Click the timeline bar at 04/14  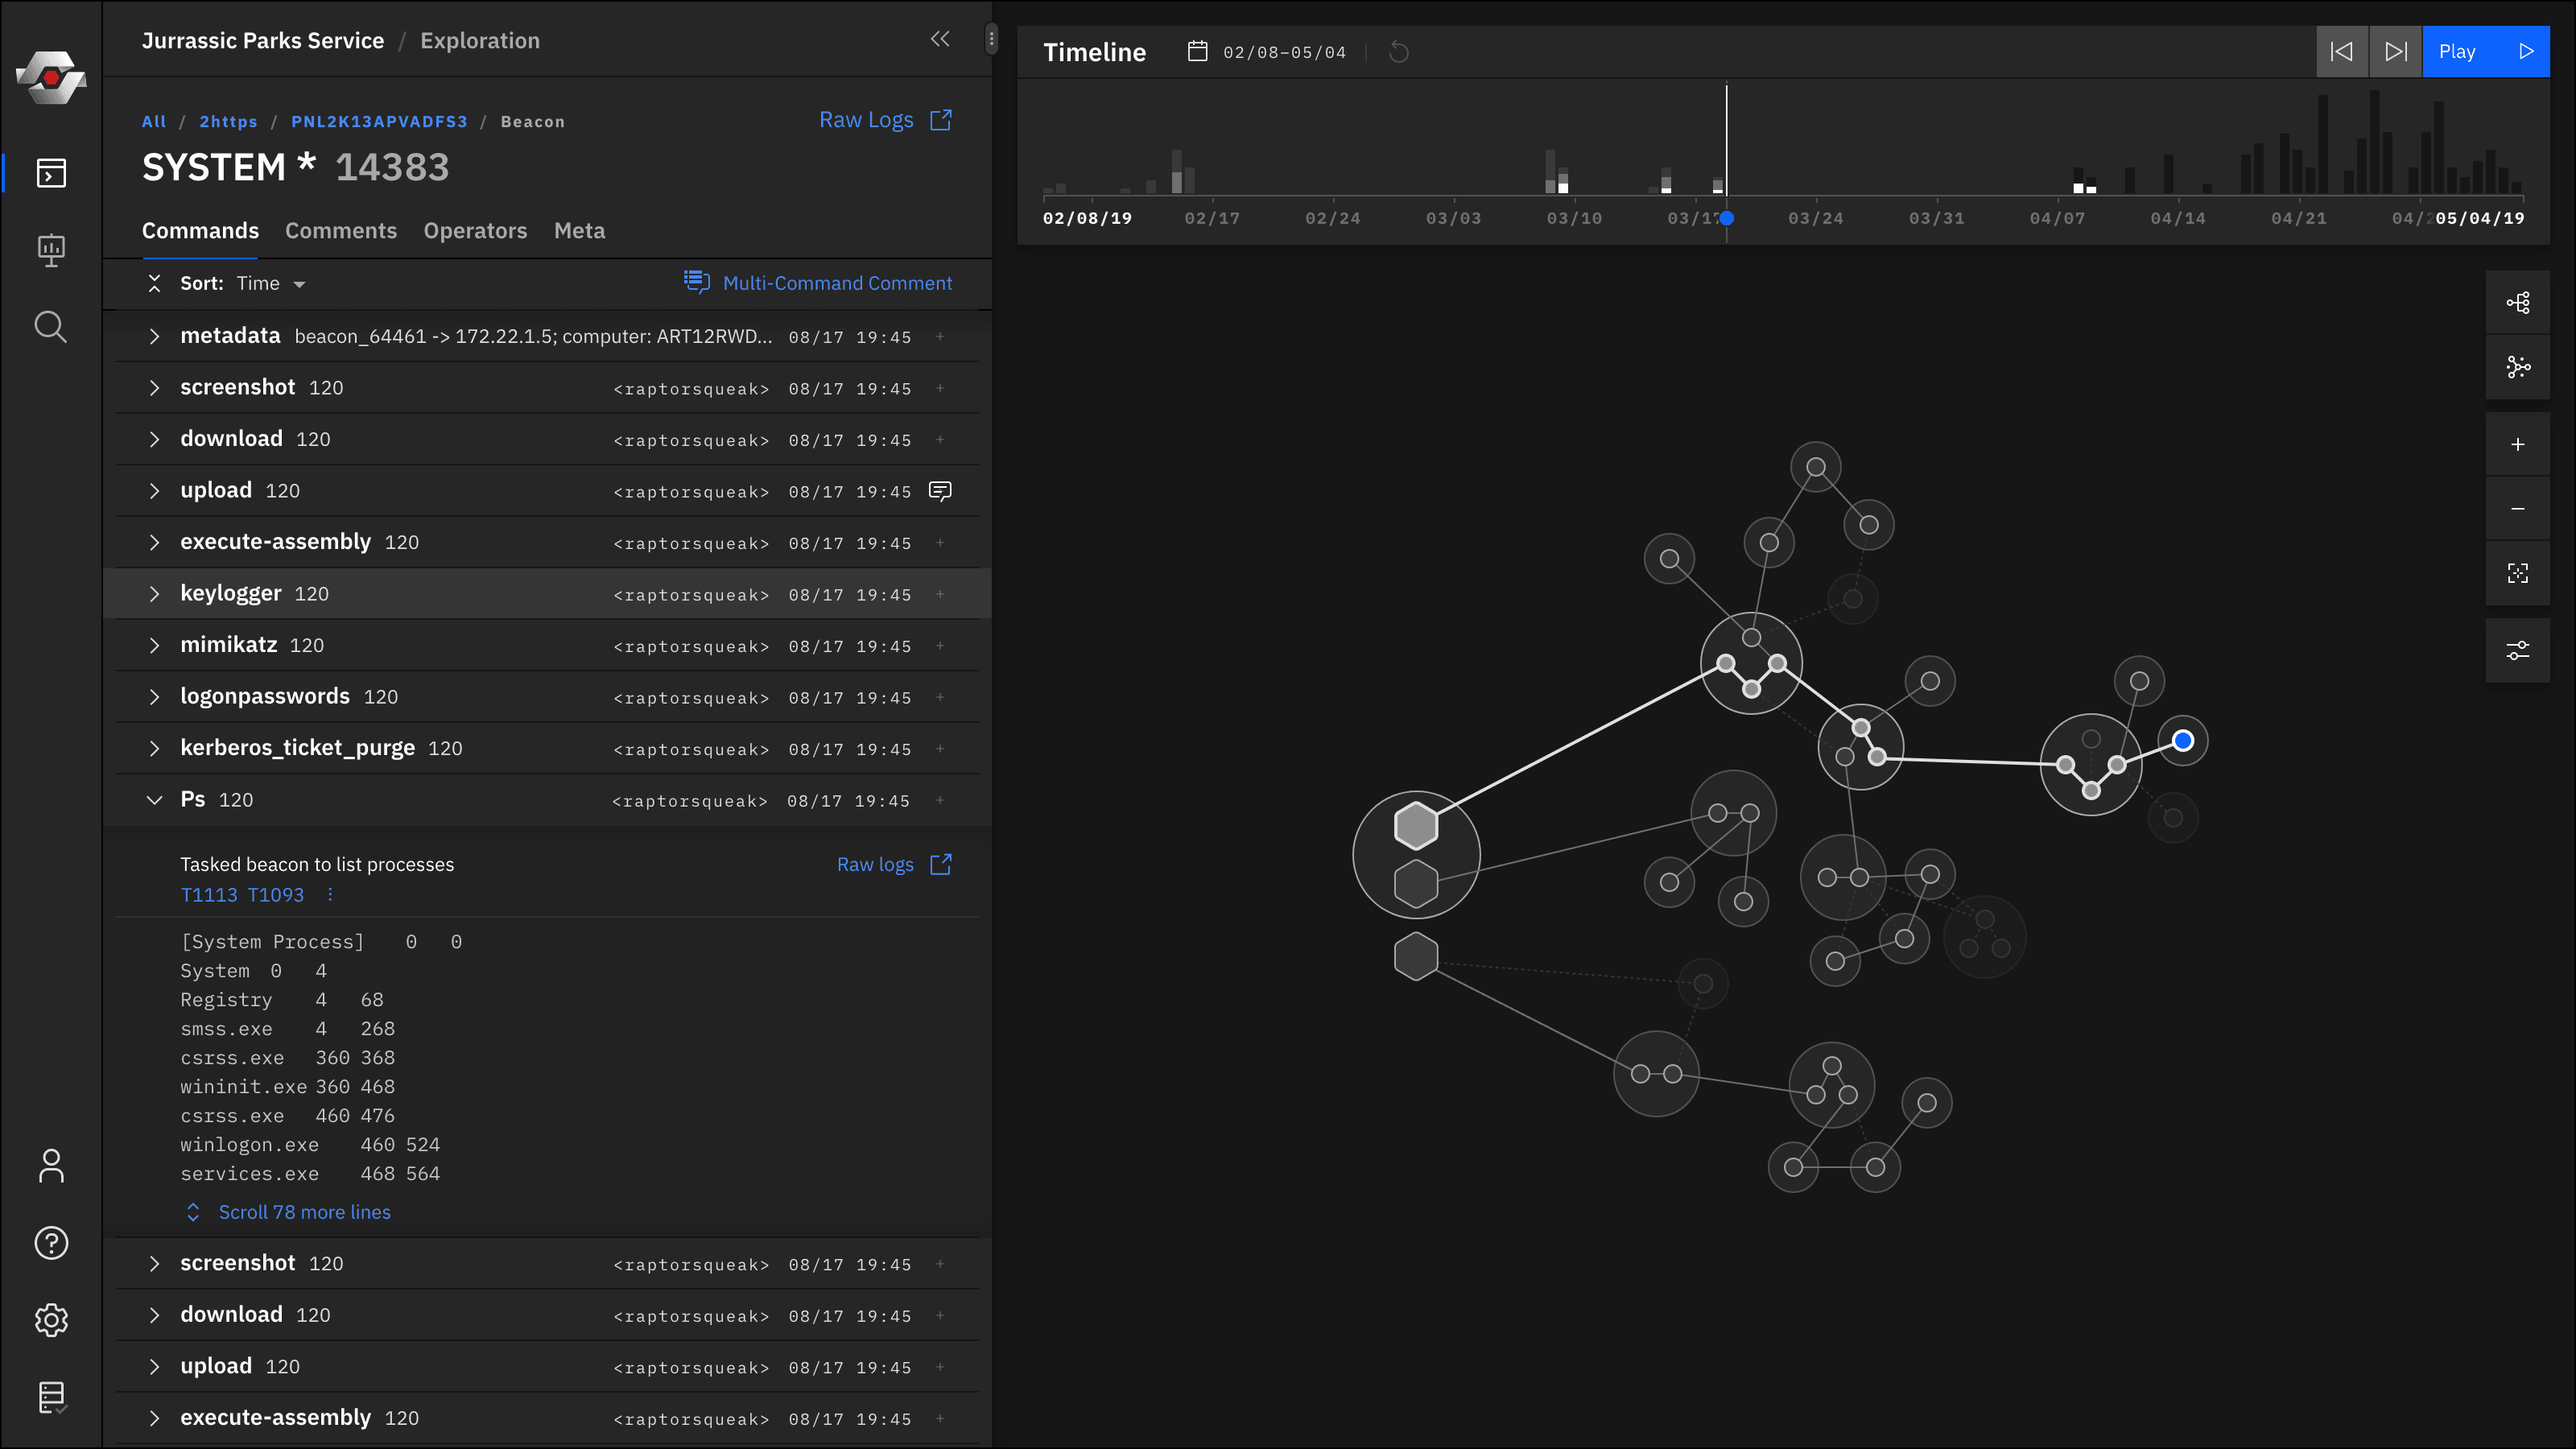pyautogui.click(x=2168, y=174)
